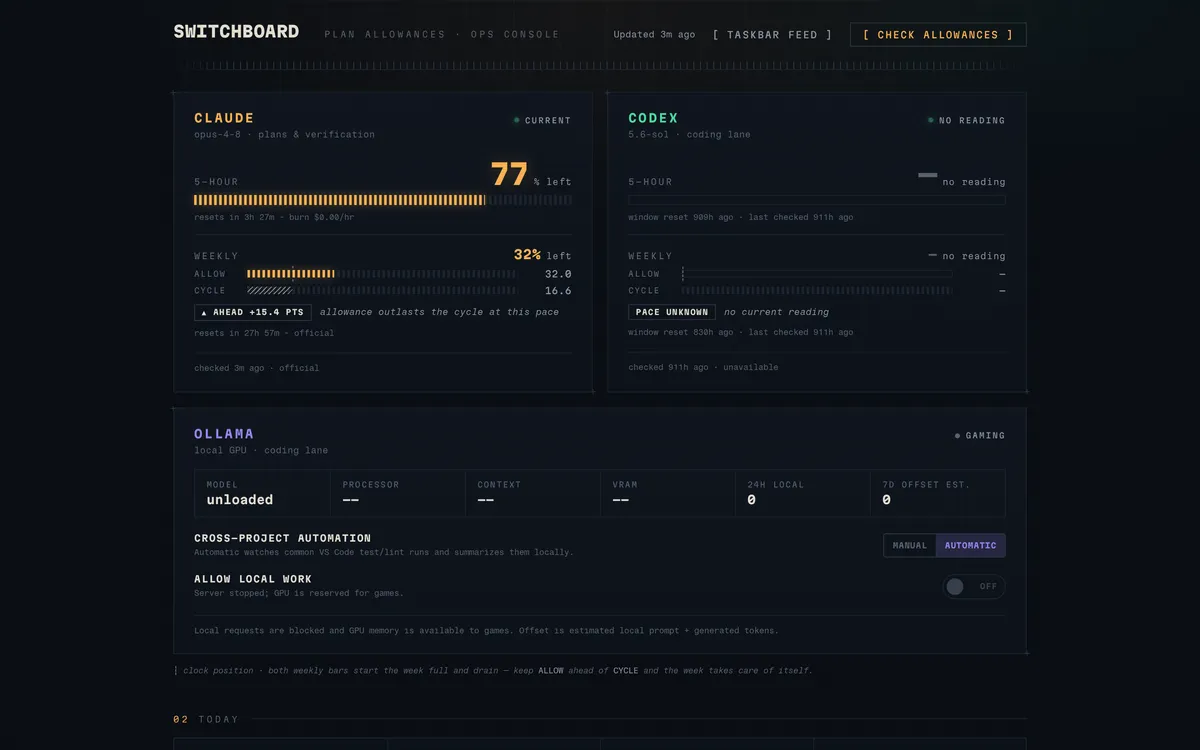The height and width of the screenshot is (750, 1200).
Task: Click 'Automatic watches common VS Code' description
Action: pyautogui.click(x=384, y=552)
